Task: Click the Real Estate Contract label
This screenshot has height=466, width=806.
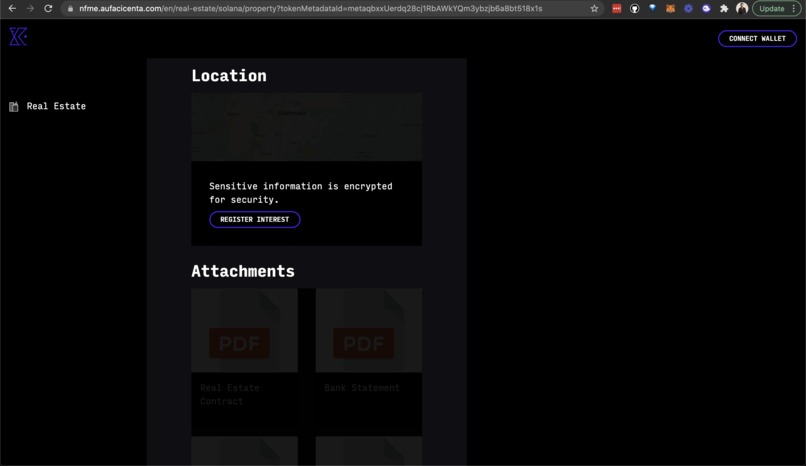Action: tap(230, 395)
